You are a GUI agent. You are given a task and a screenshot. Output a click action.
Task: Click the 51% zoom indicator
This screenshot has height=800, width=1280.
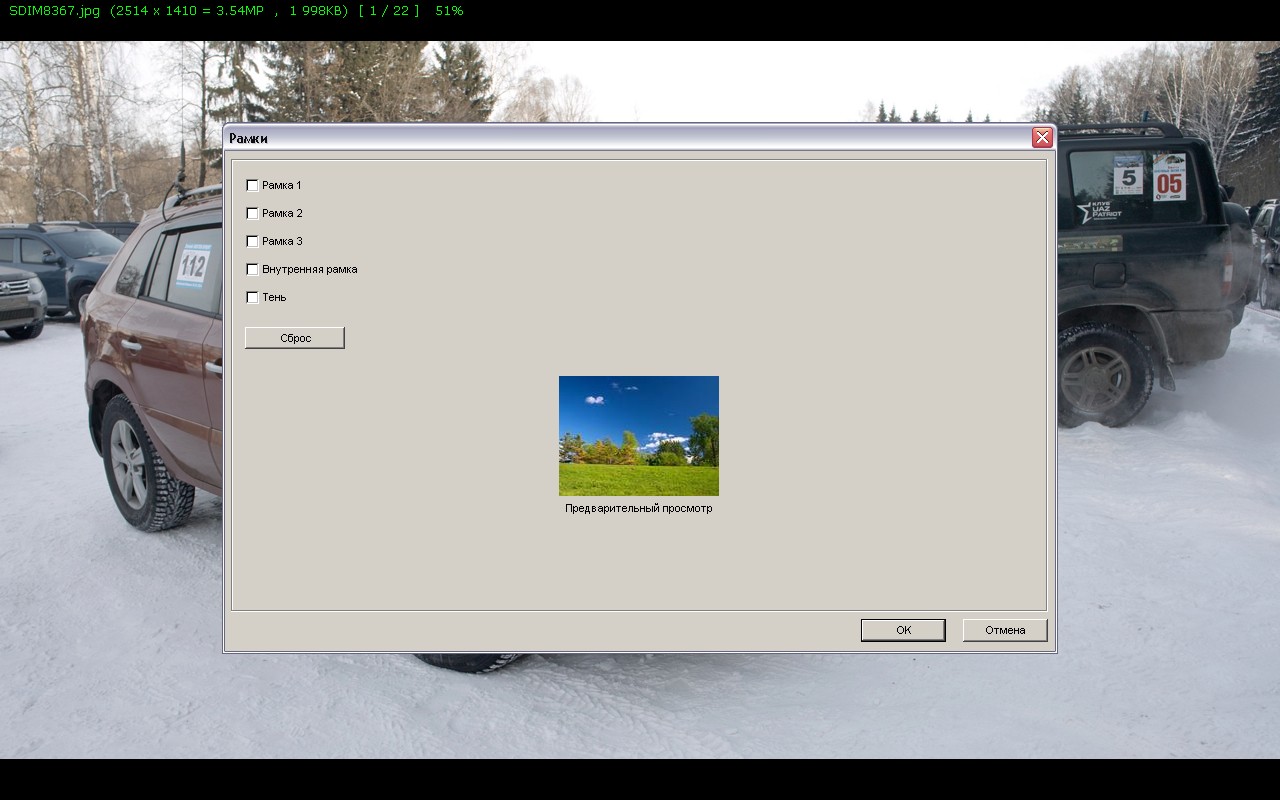click(x=449, y=11)
